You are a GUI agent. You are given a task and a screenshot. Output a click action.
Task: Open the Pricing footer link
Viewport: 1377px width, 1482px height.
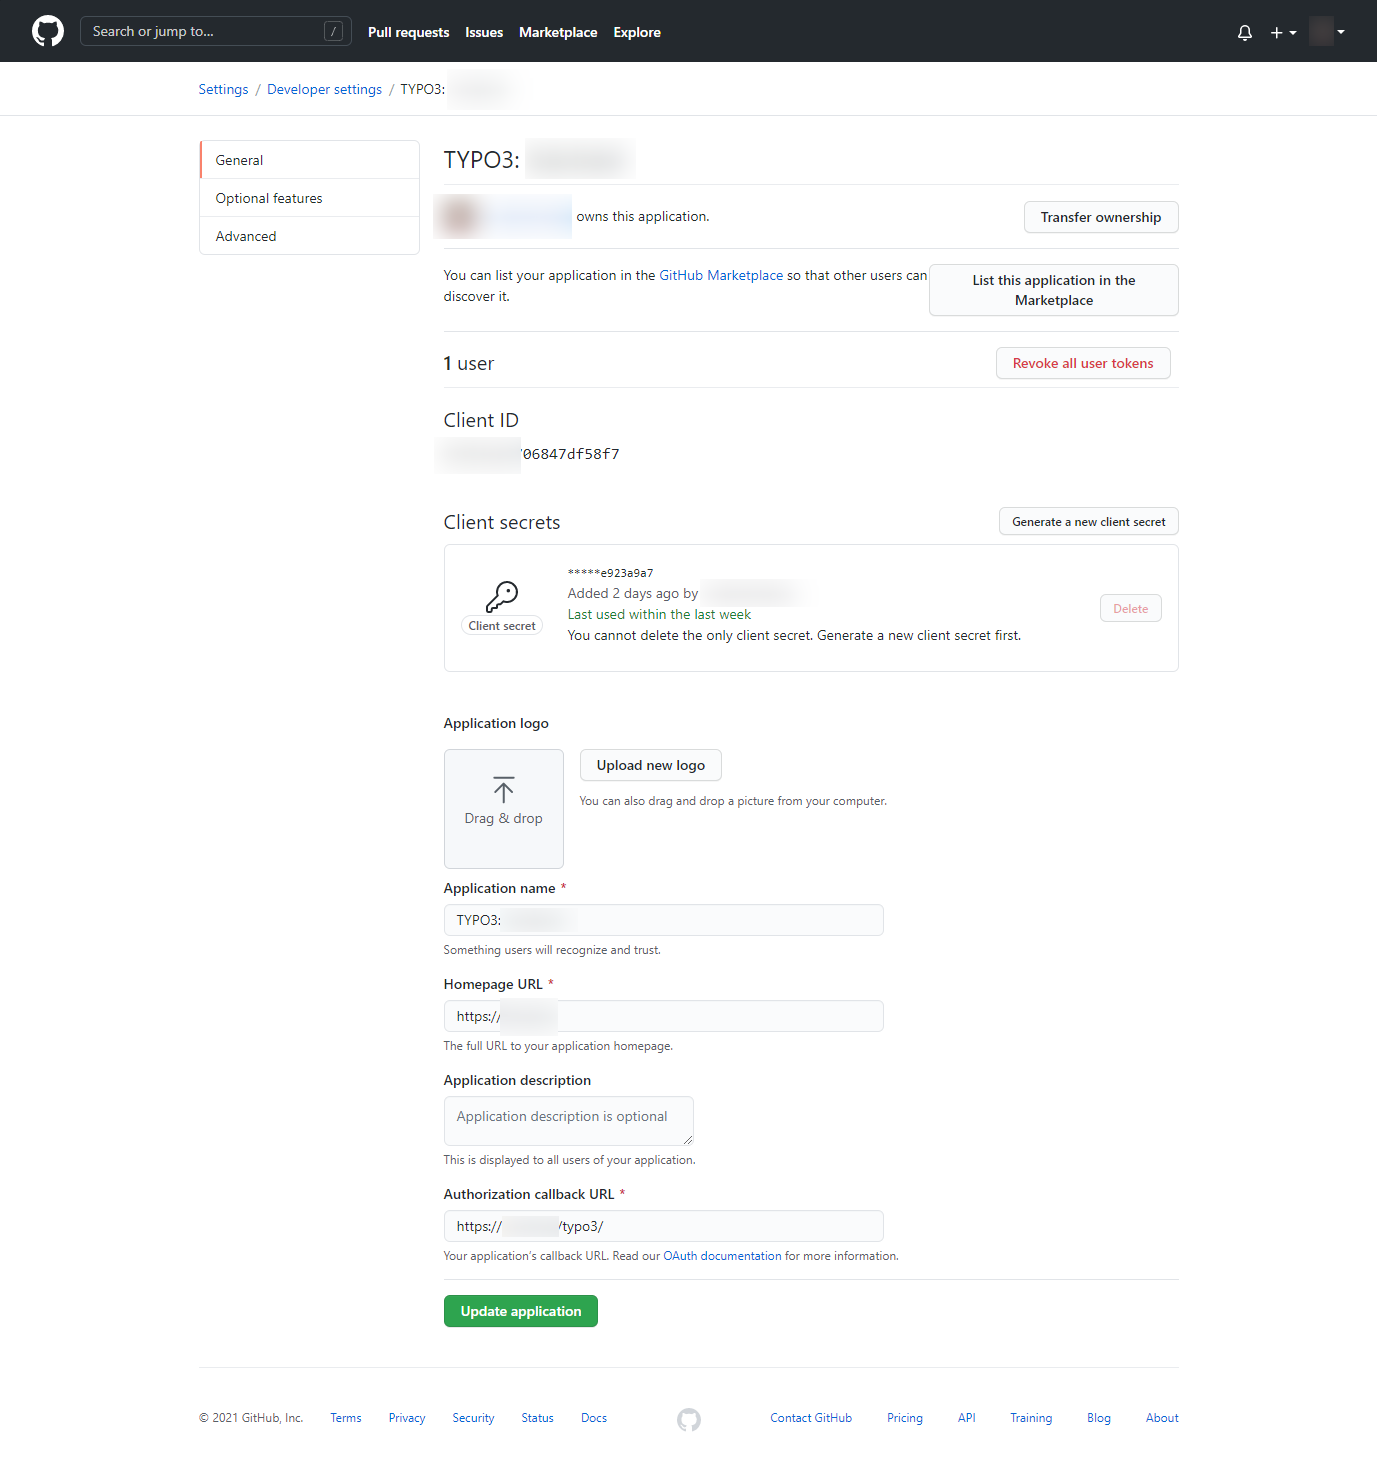pos(905,1418)
